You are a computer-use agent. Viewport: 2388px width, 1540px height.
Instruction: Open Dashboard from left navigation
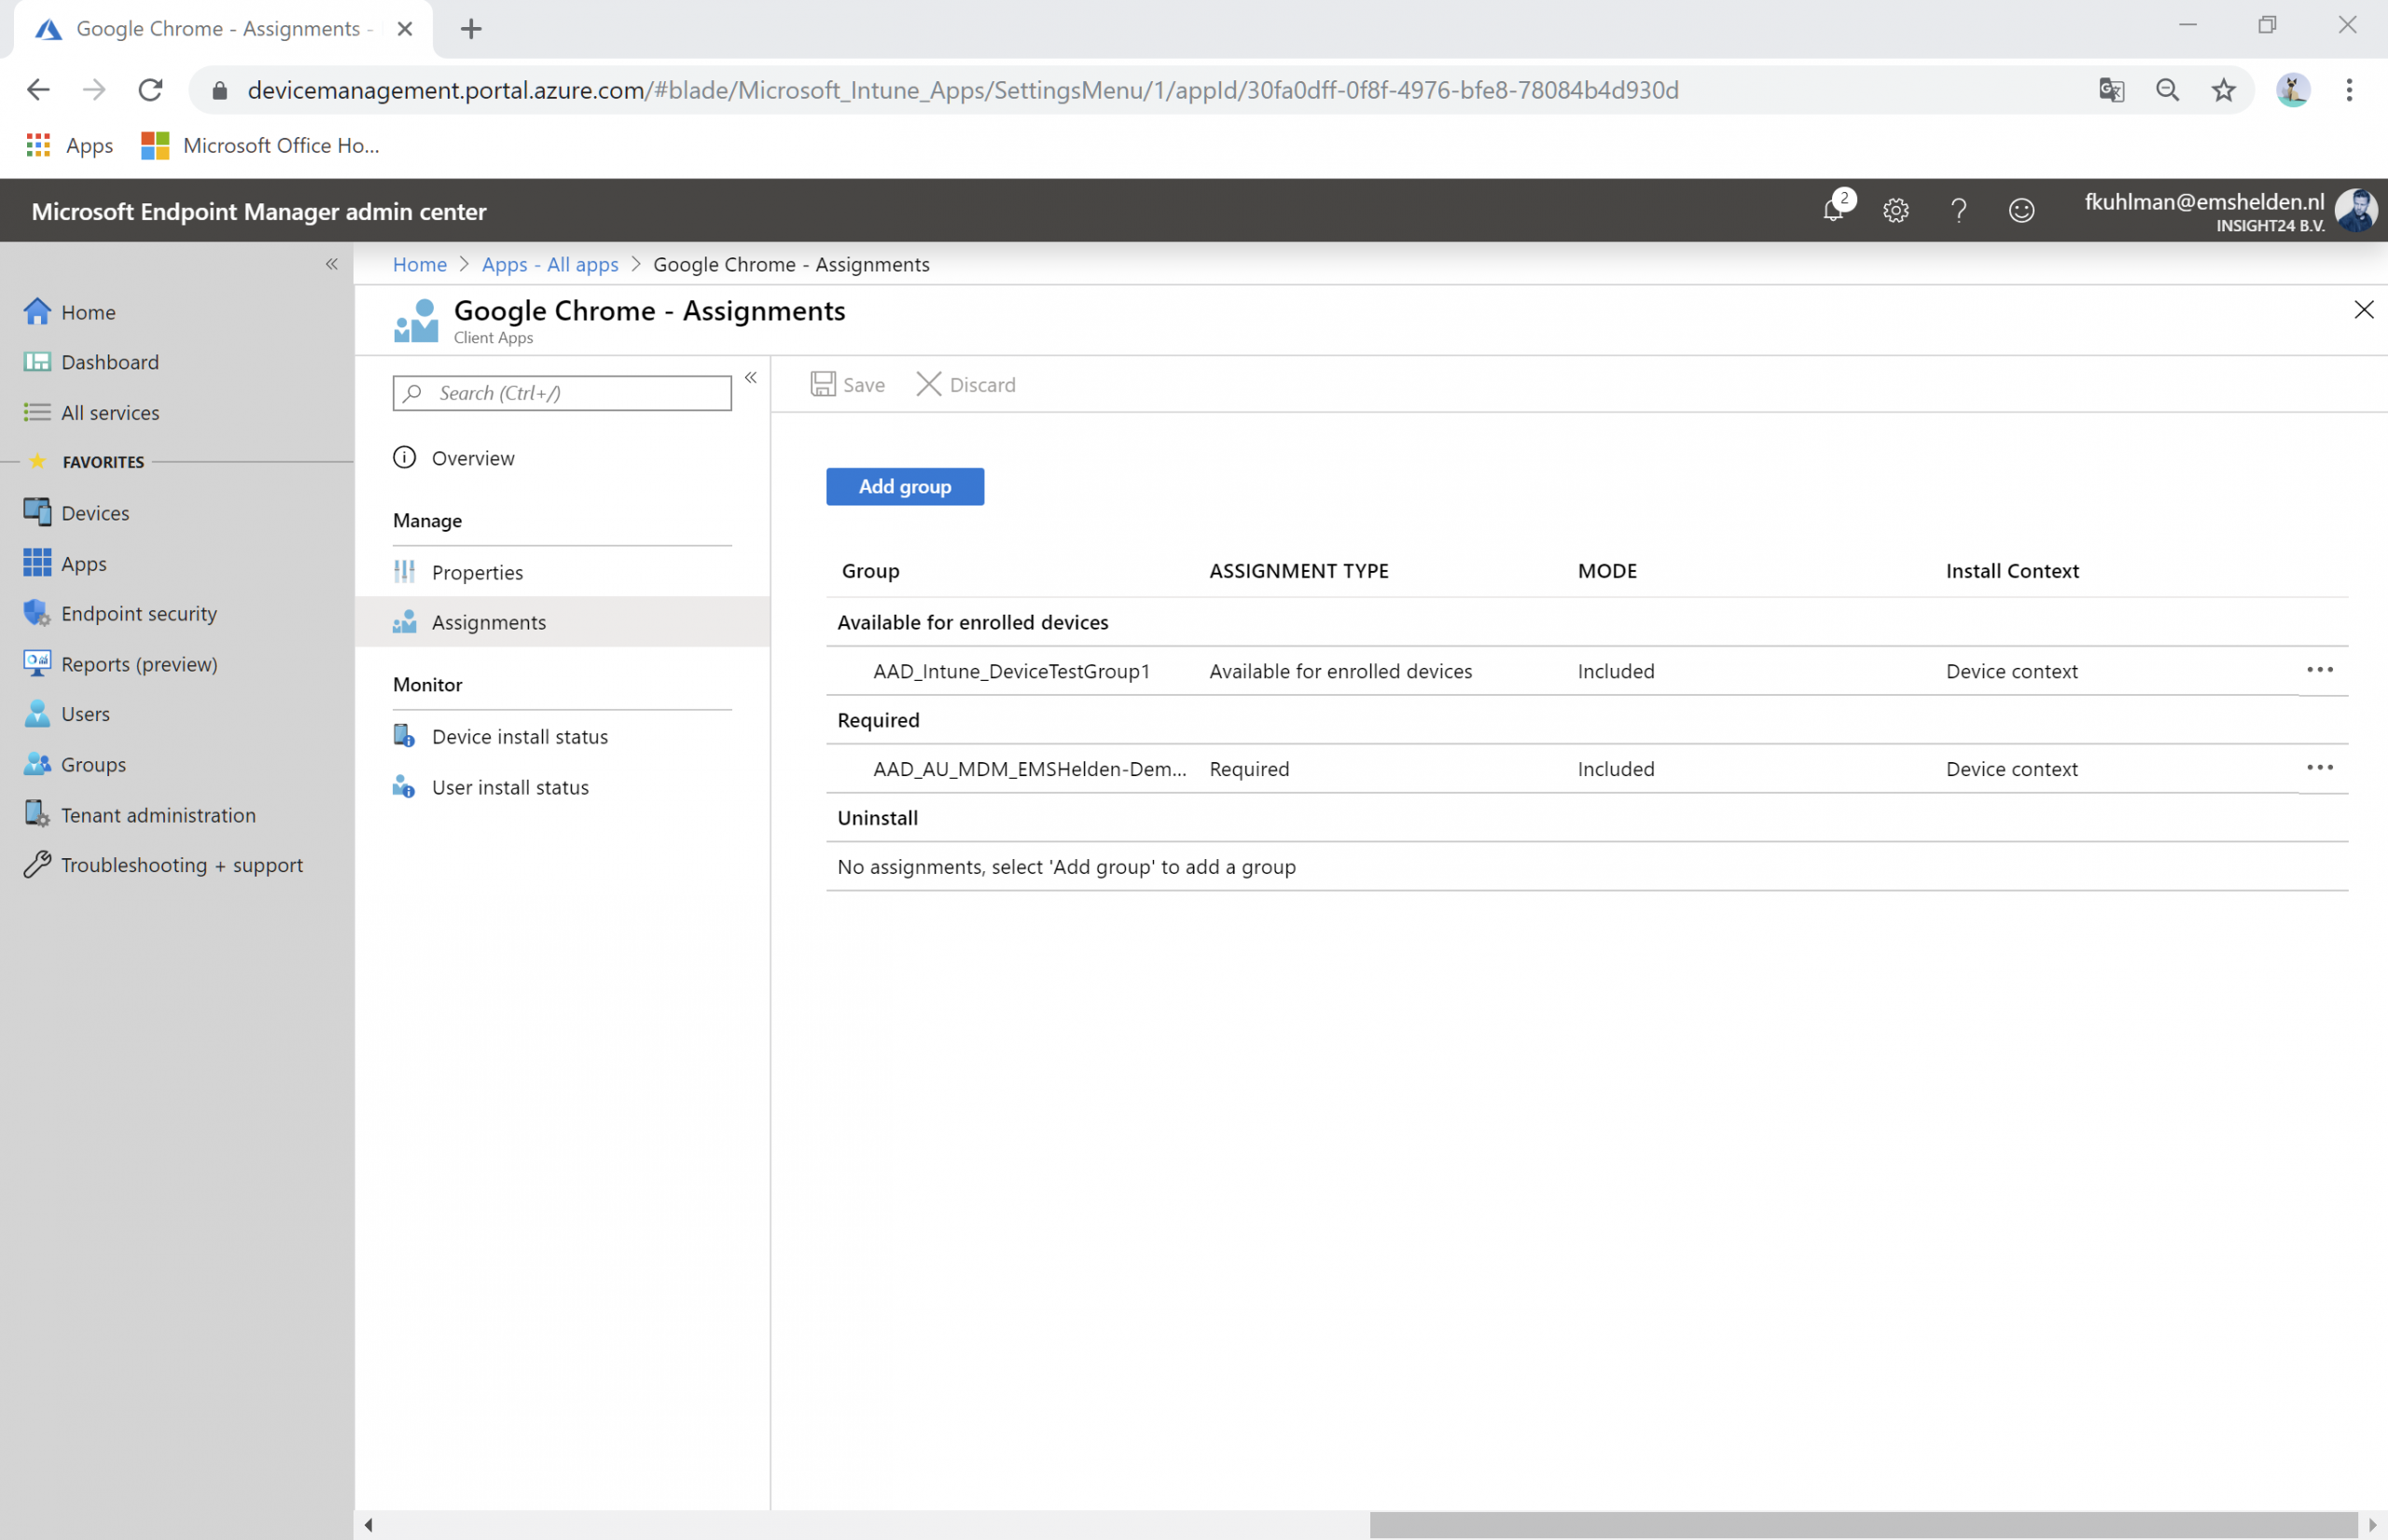click(110, 362)
